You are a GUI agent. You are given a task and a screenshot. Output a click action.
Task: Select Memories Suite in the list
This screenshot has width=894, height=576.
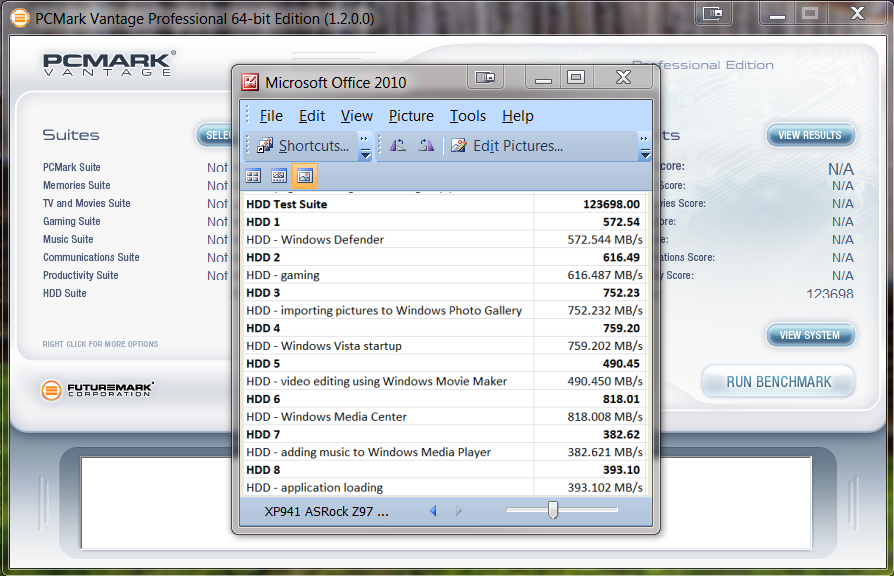tap(77, 185)
